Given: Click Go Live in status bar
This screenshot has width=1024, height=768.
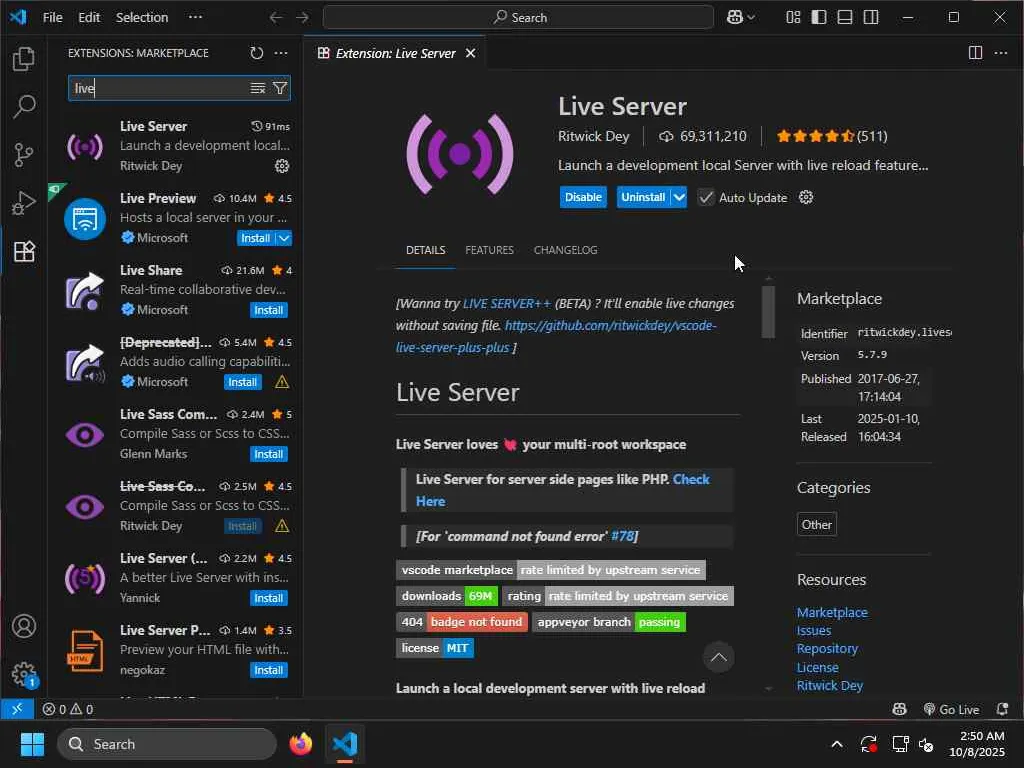Looking at the screenshot, I should click(952, 709).
